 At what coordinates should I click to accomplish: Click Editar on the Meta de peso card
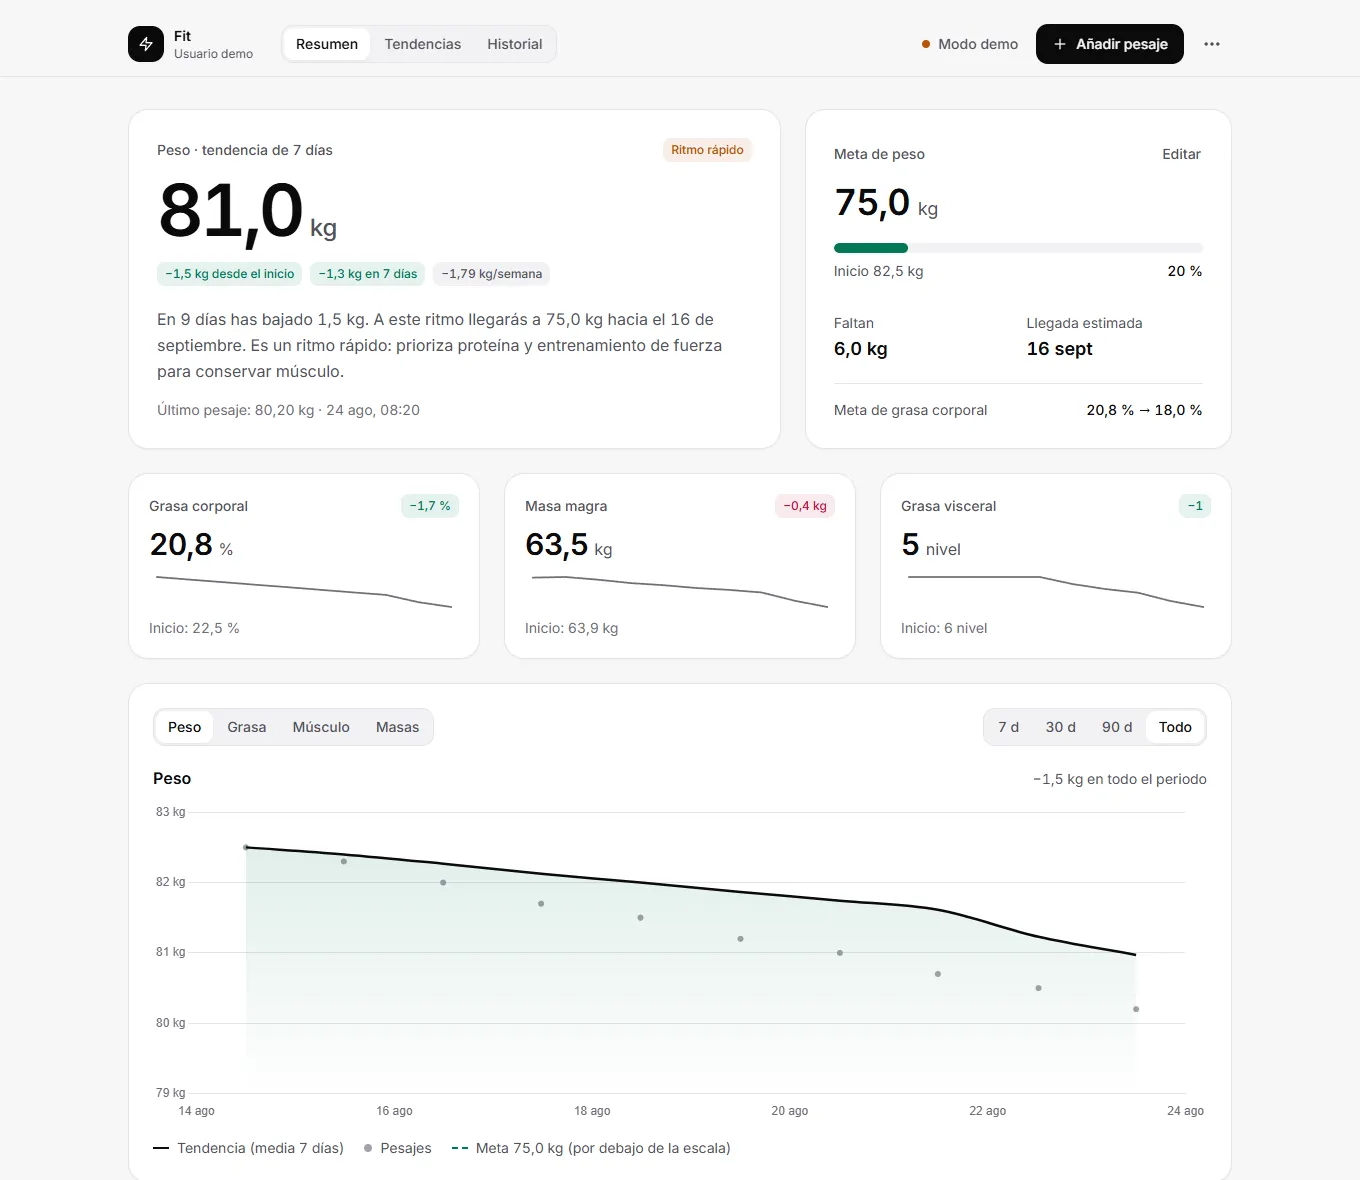(1181, 154)
